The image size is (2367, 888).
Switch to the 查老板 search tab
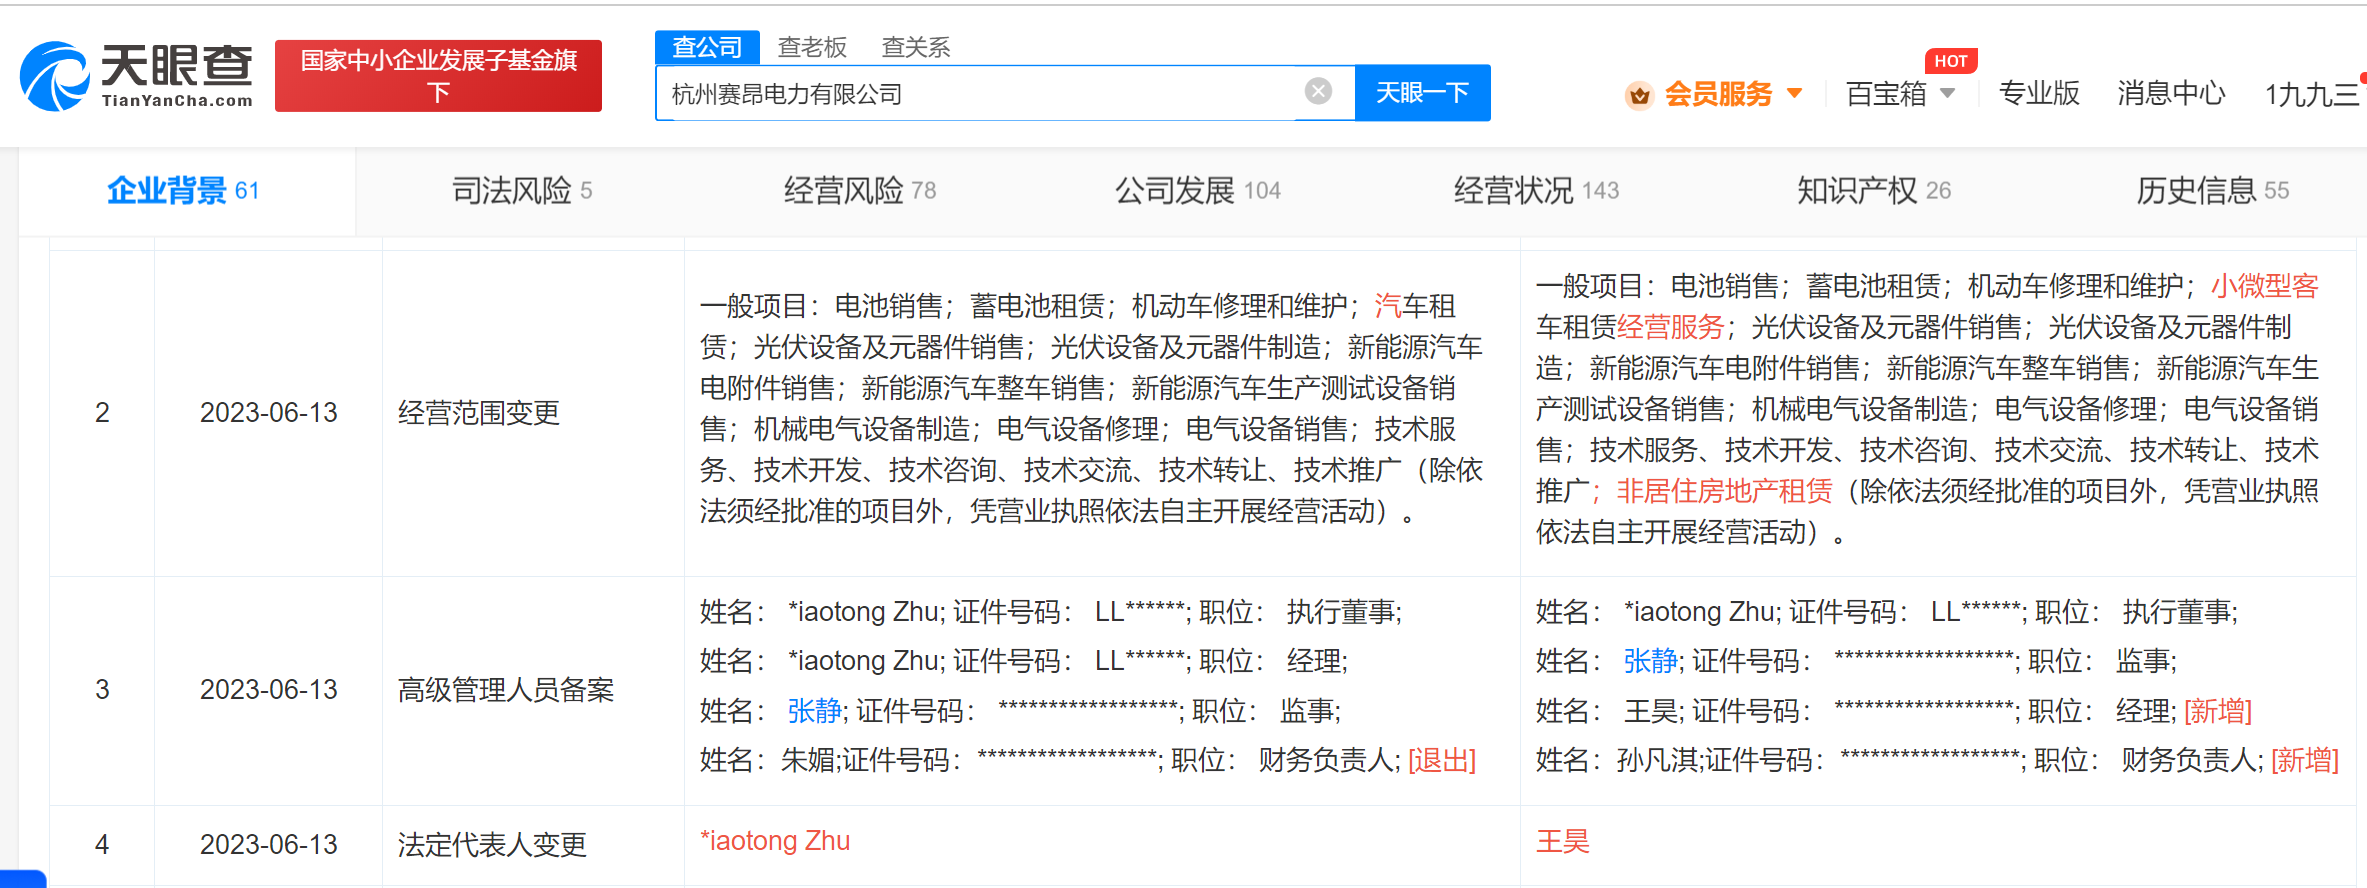coord(812,47)
